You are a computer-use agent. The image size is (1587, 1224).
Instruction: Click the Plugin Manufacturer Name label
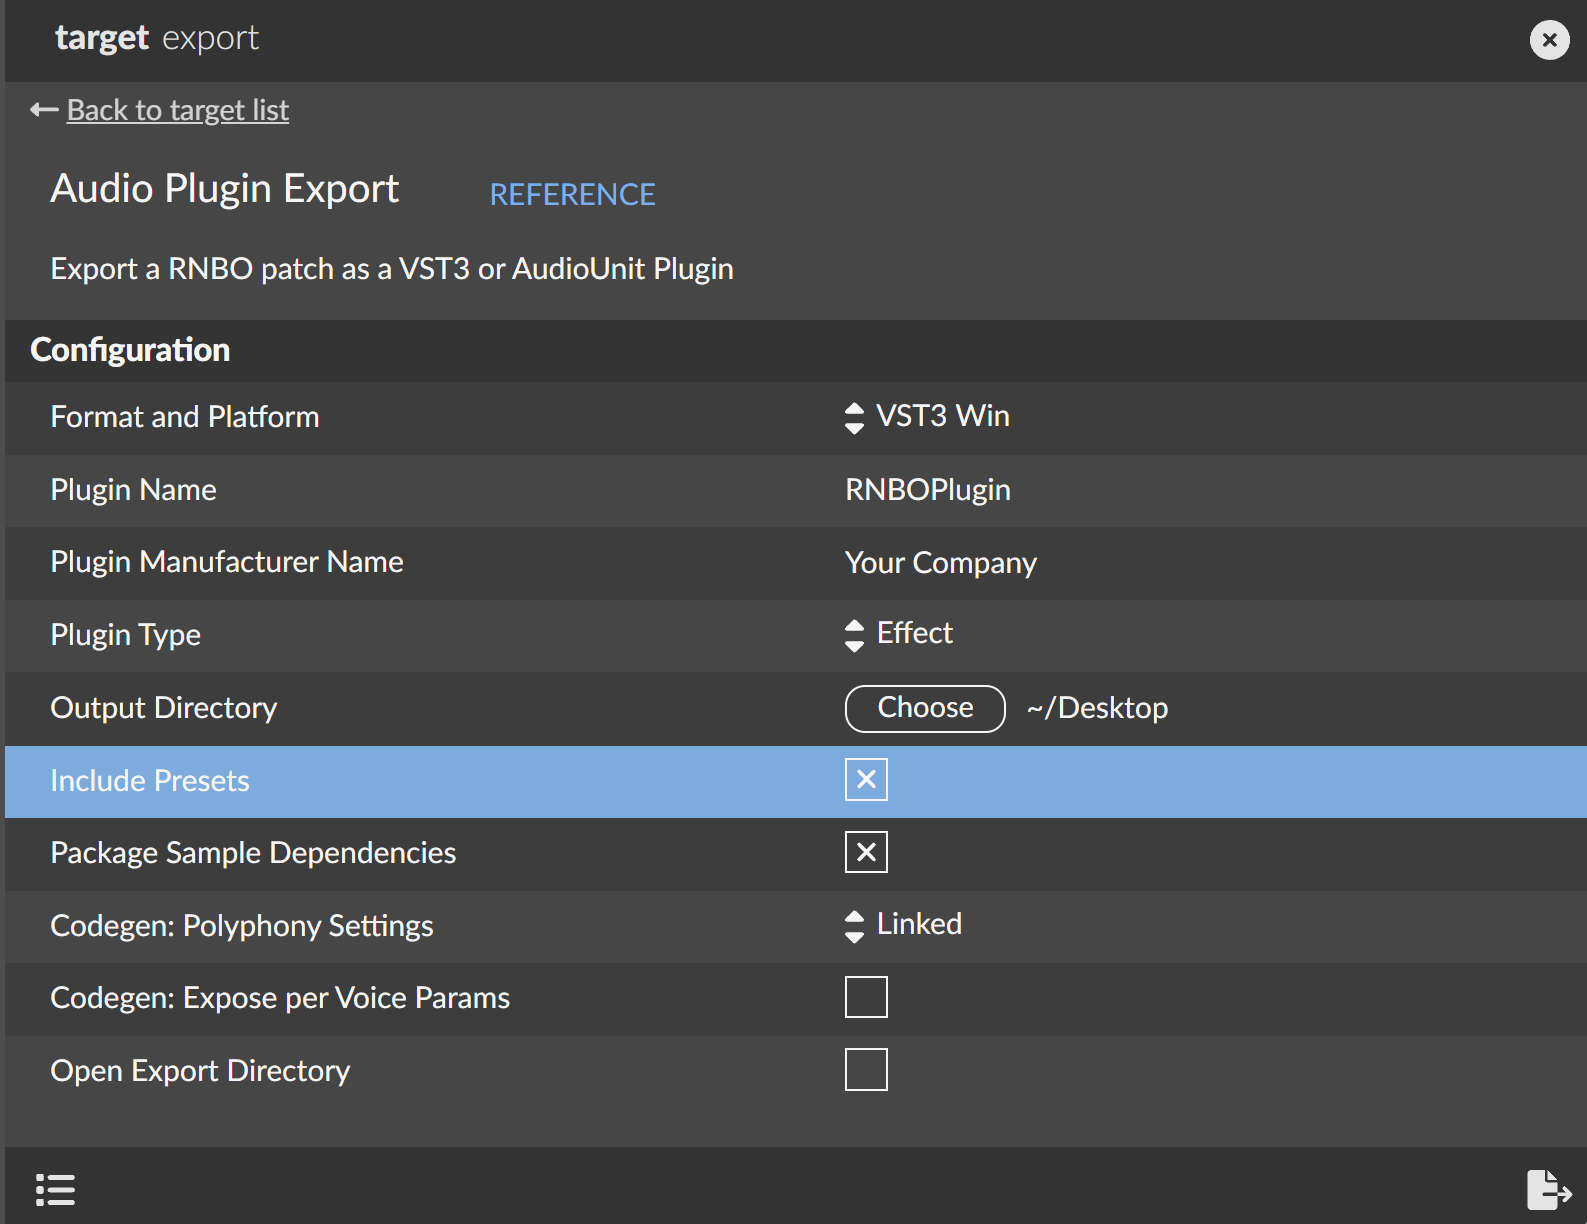(x=227, y=562)
